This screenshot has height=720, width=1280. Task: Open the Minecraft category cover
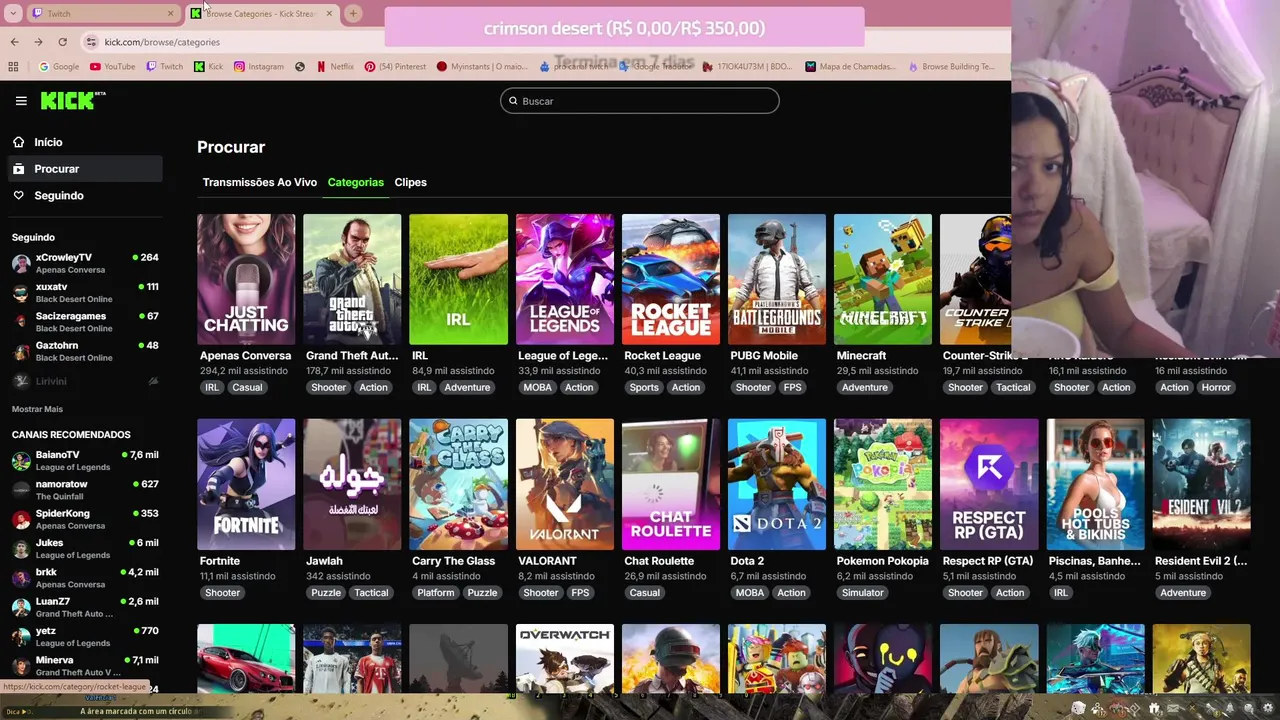click(x=883, y=279)
